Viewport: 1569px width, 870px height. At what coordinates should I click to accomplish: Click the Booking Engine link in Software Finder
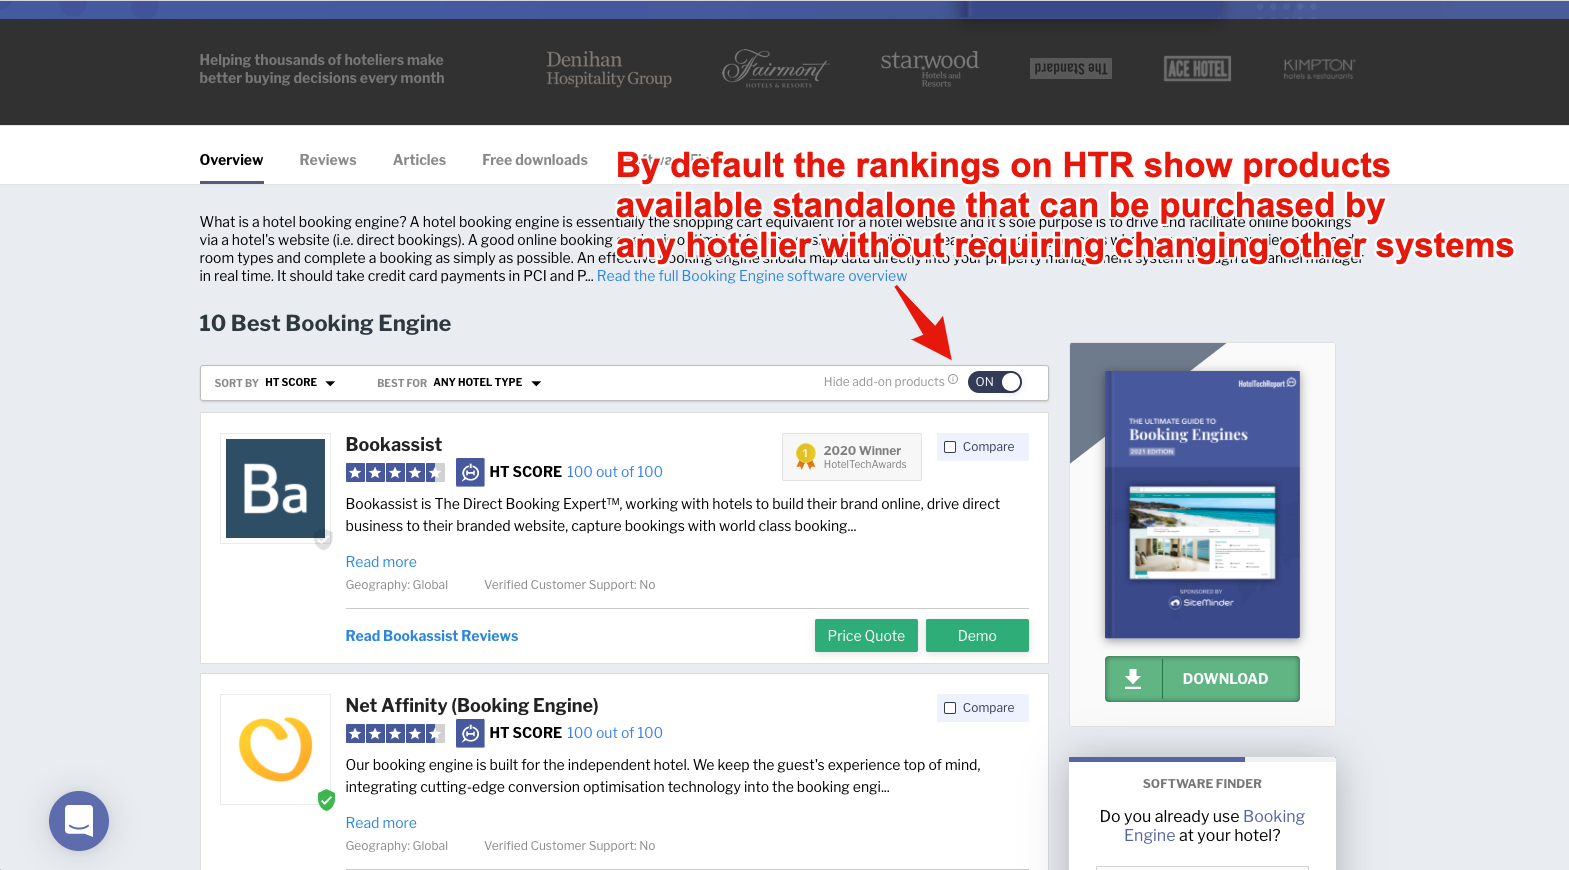1215,826
